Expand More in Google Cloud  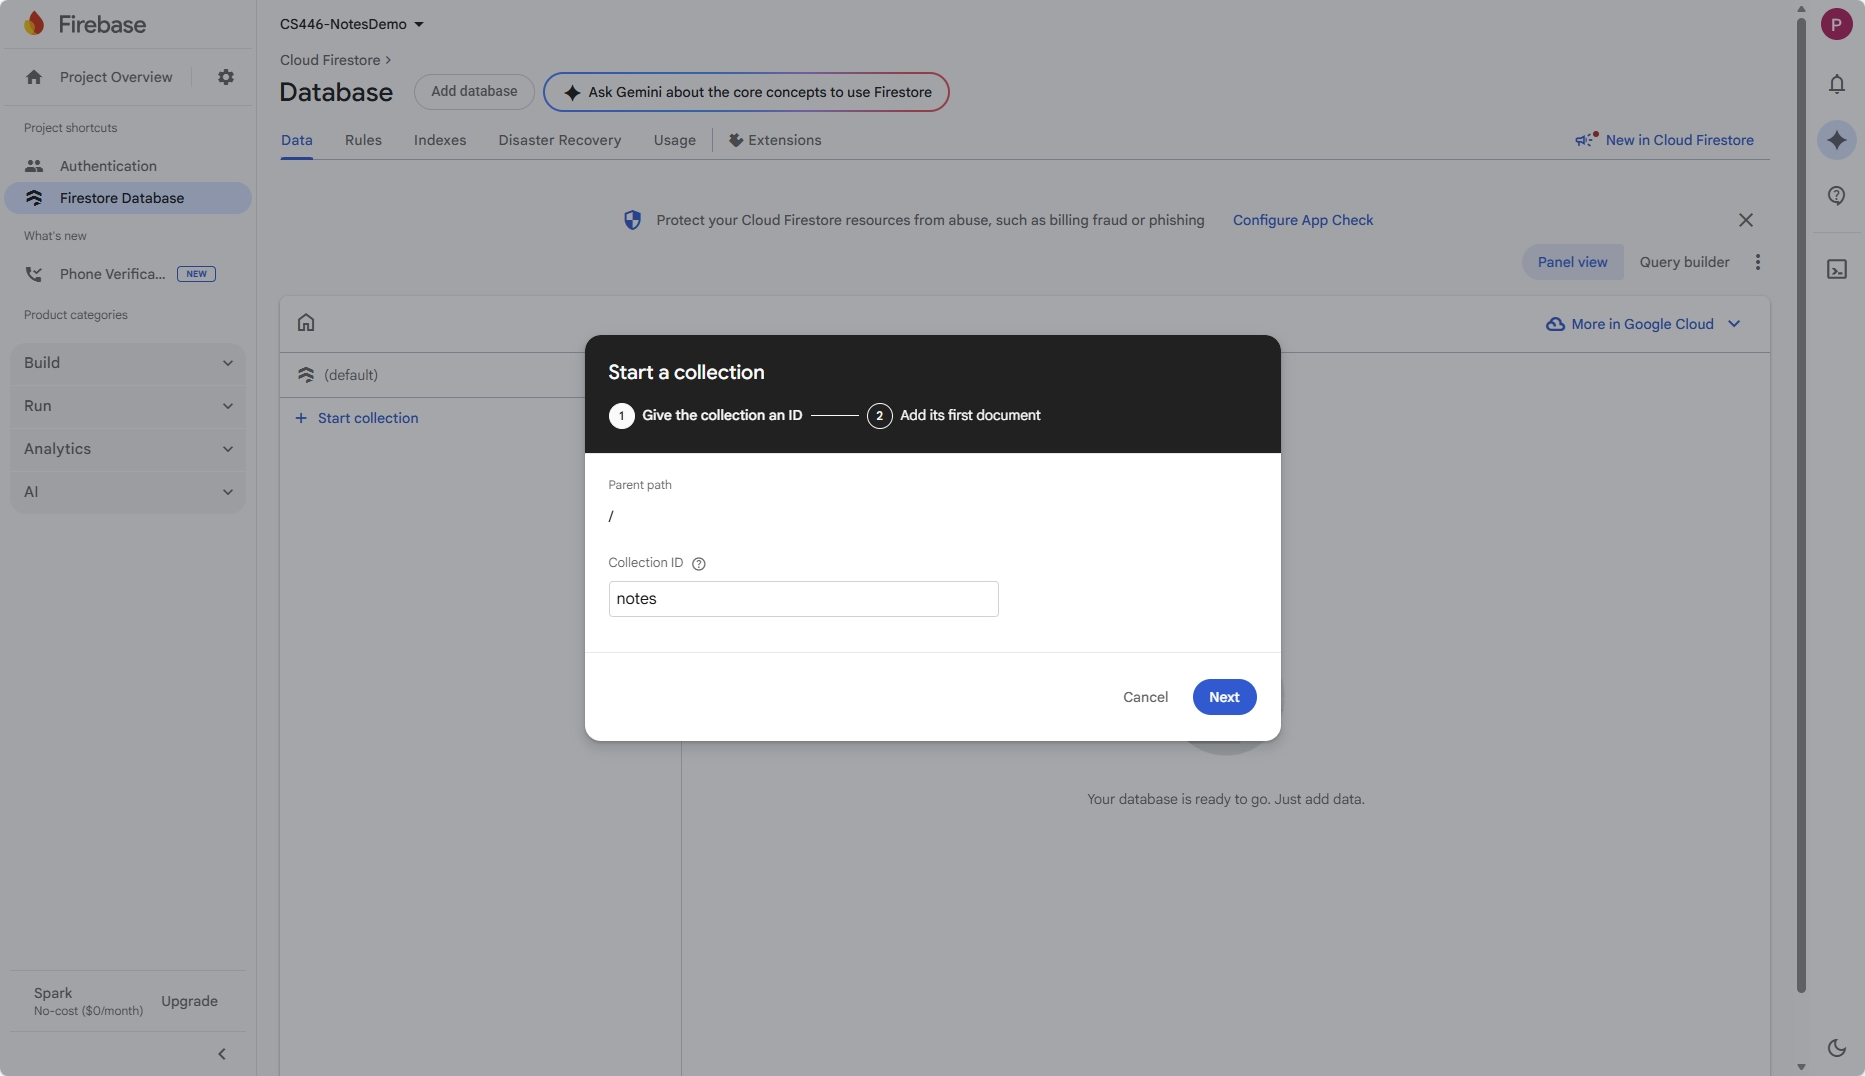(x=1643, y=324)
